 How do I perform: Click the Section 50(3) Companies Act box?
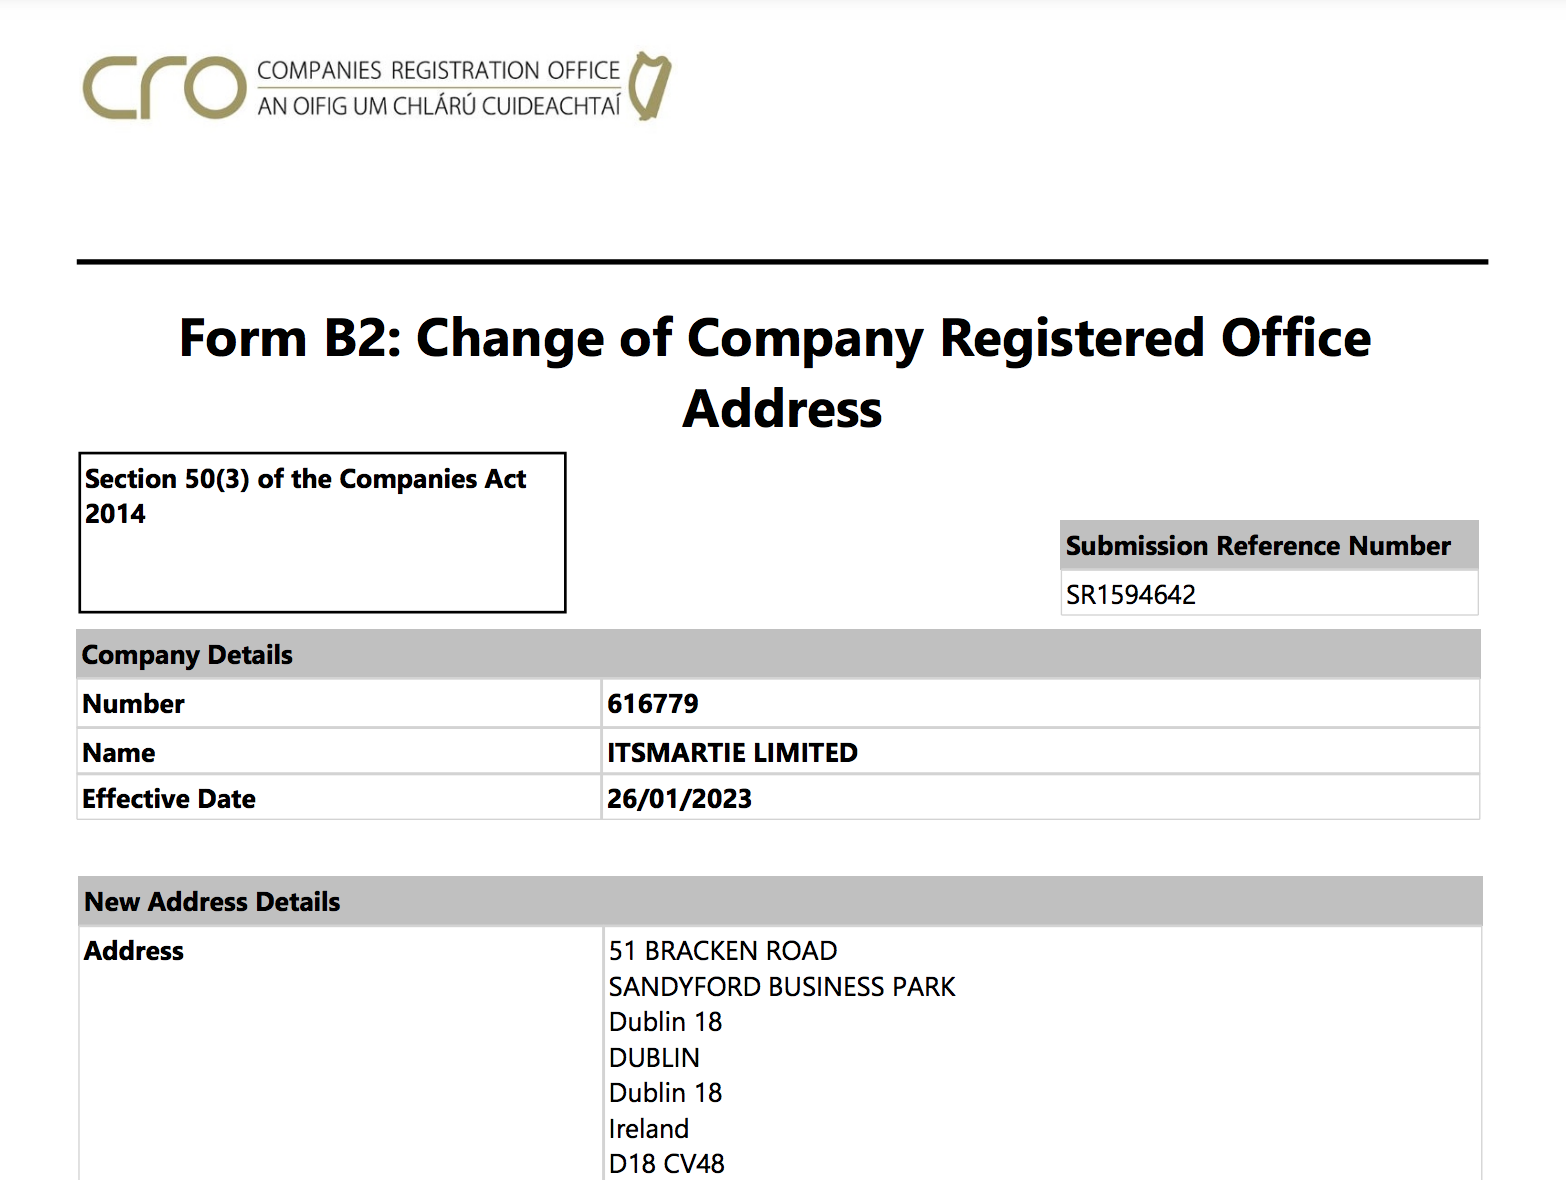pyautogui.click(x=322, y=531)
